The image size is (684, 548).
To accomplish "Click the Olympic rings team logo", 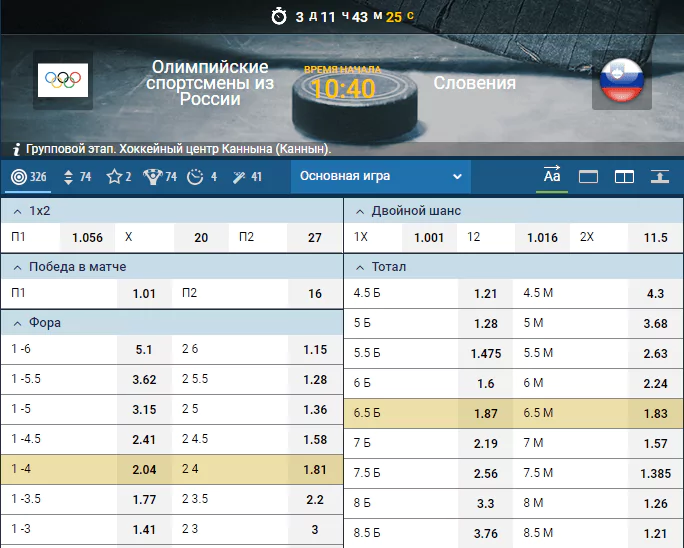I will click(63, 80).
